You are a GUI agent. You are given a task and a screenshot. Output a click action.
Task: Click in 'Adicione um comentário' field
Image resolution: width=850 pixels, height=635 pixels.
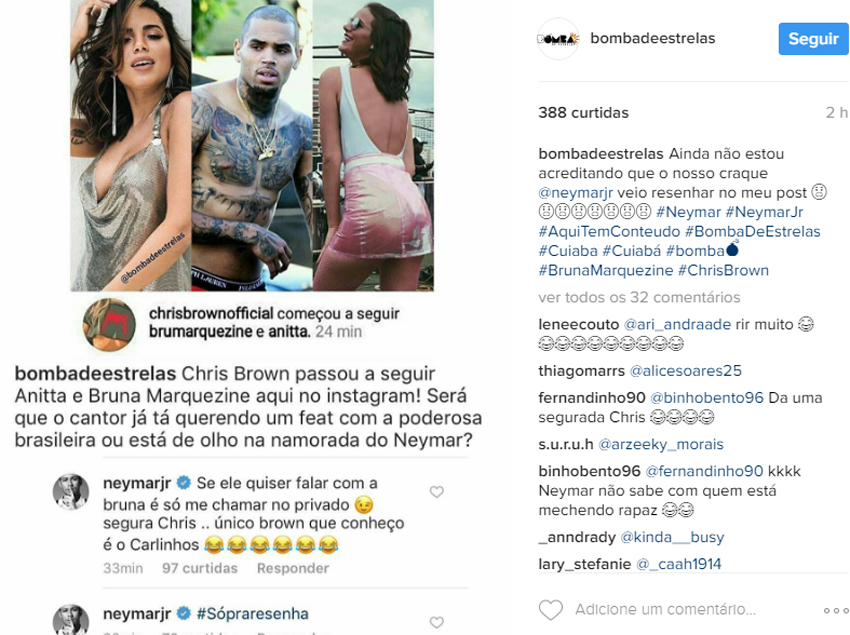click(x=665, y=610)
